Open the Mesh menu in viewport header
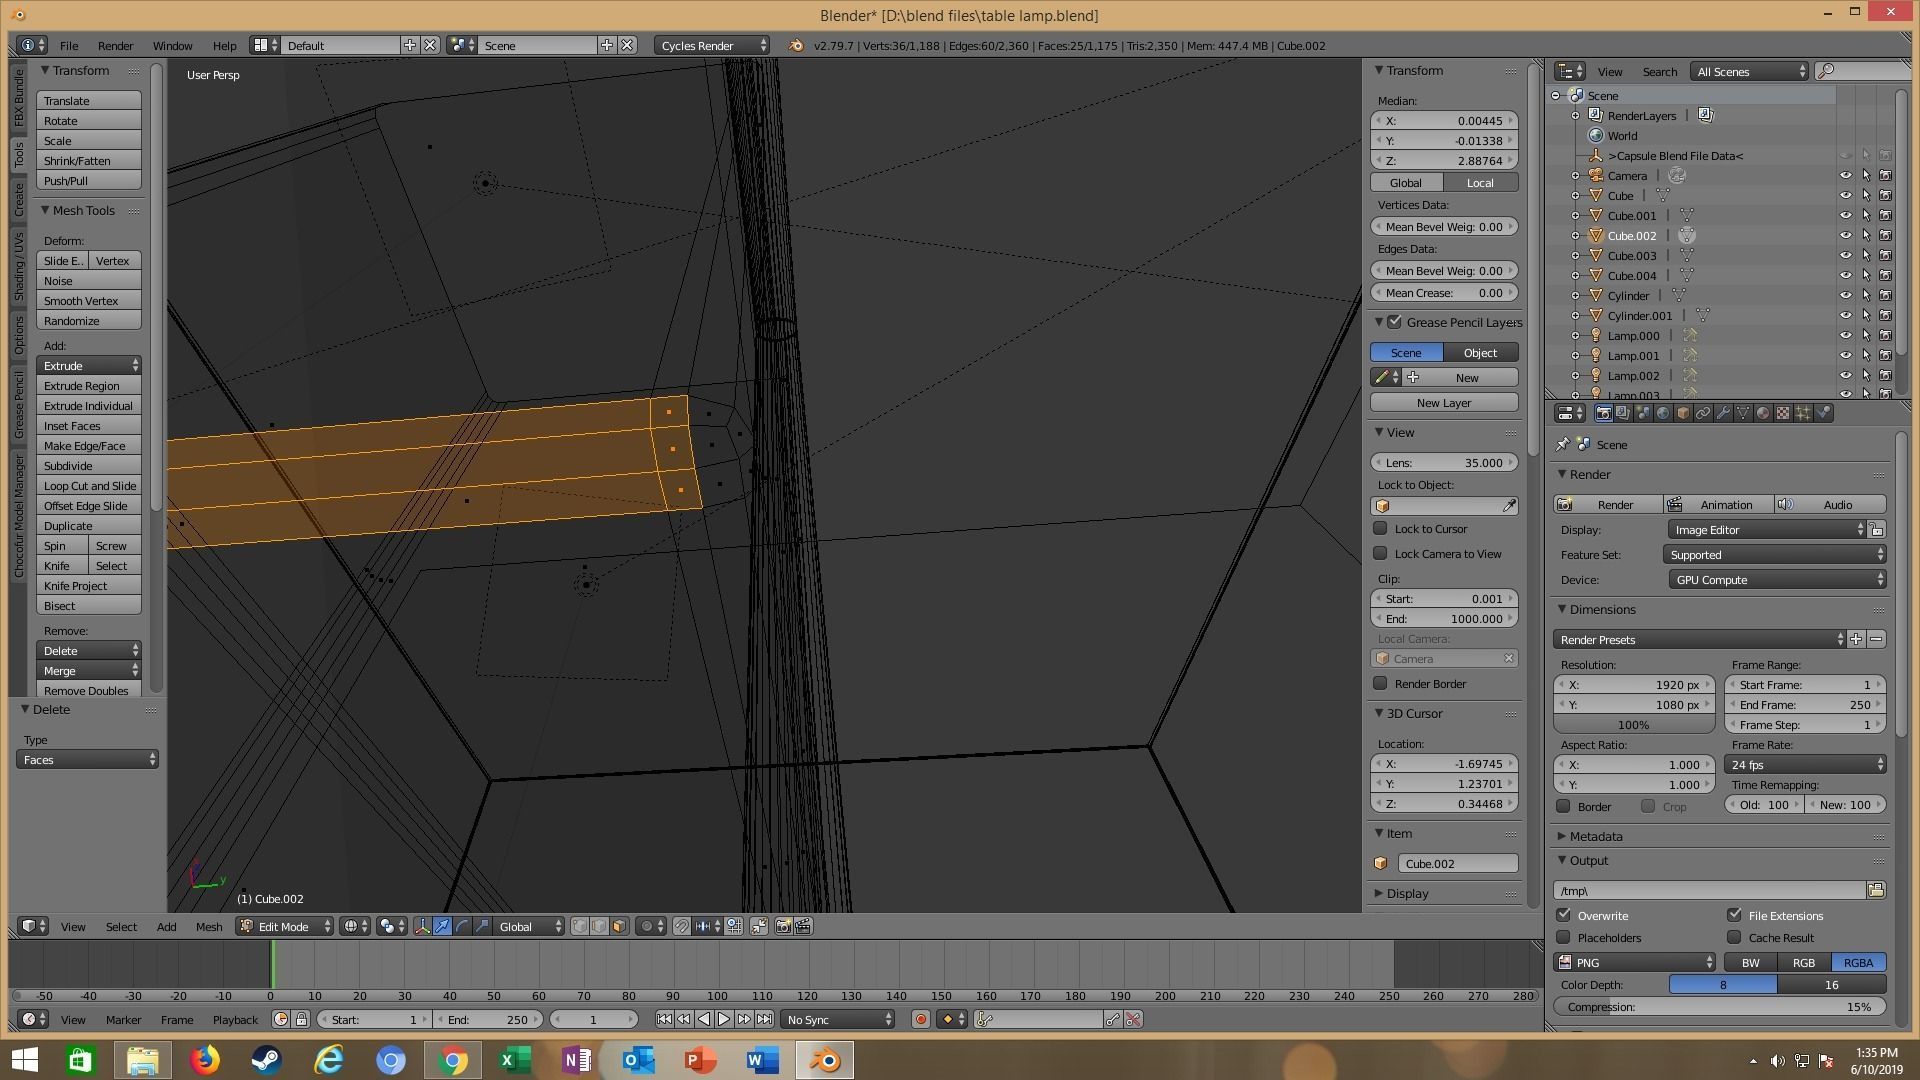Viewport: 1920px width, 1080px height. pyautogui.click(x=209, y=926)
